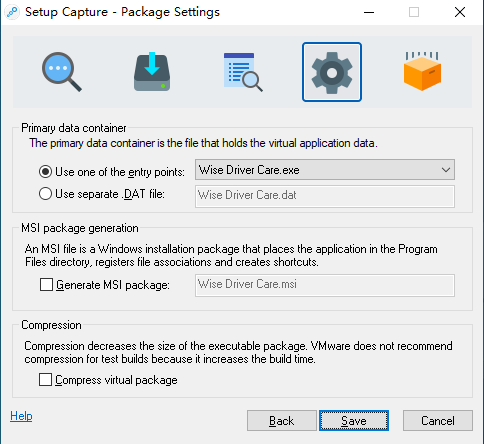The image size is (484, 444).
Task: Click the Save button
Action: [x=354, y=421]
